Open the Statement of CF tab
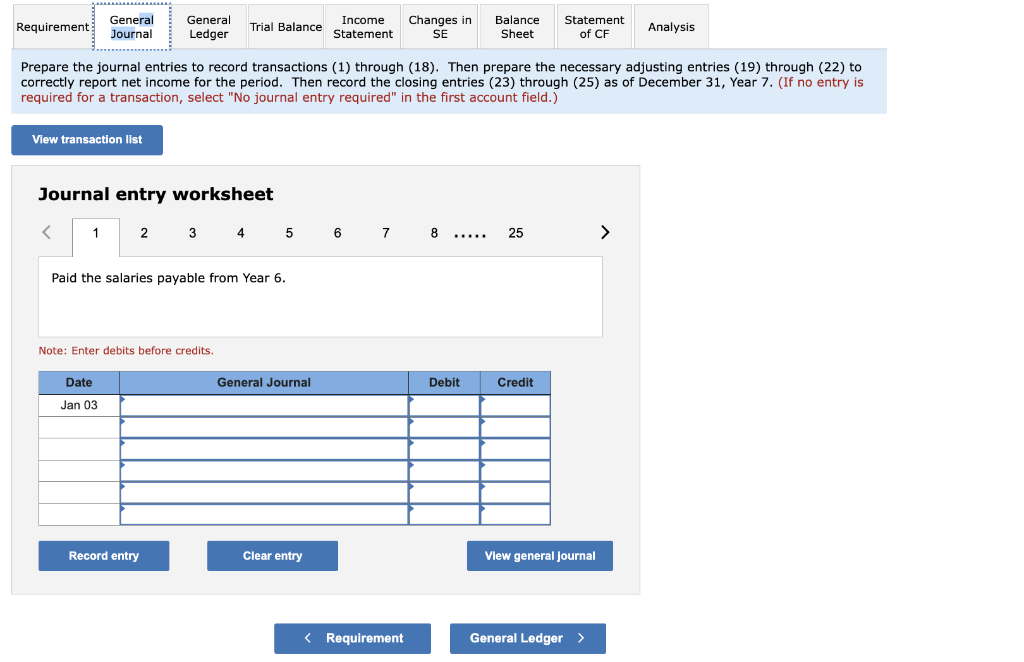Screen dimensions: 1024x662 (x=594, y=26)
